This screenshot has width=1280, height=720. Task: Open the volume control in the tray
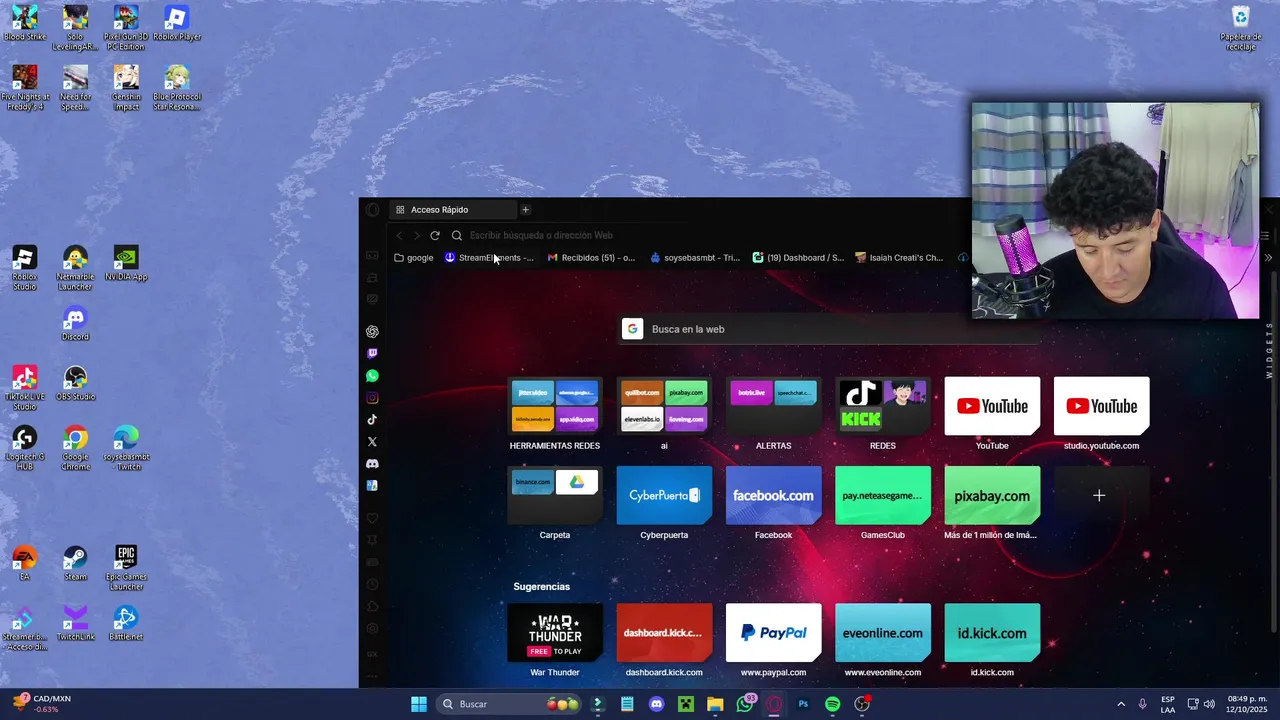(x=1209, y=704)
